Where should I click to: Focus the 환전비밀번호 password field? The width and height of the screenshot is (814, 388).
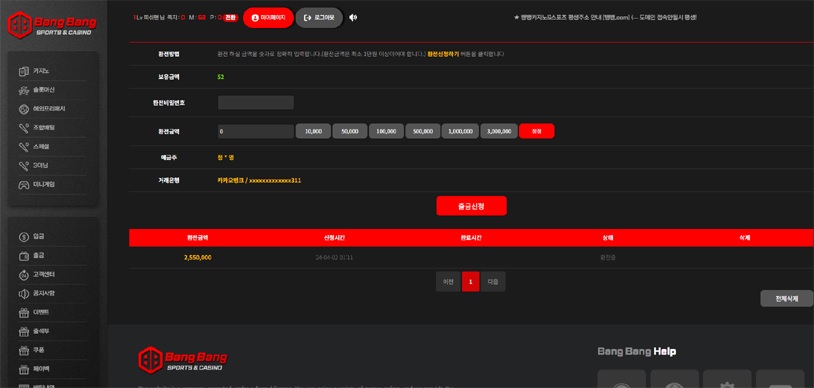click(256, 103)
